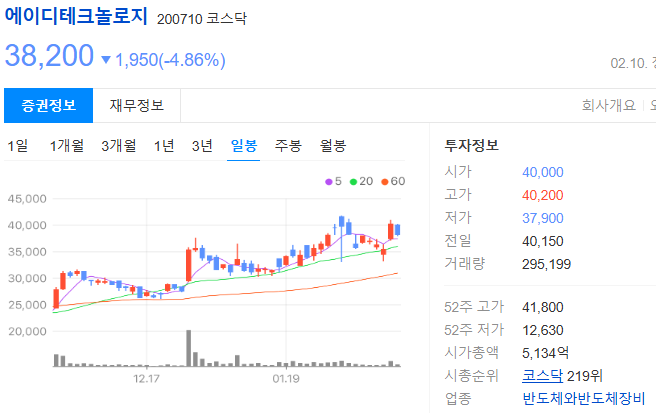Click the 전일 value 40,150
The height and width of the screenshot is (413, 656).
point(543,241)
